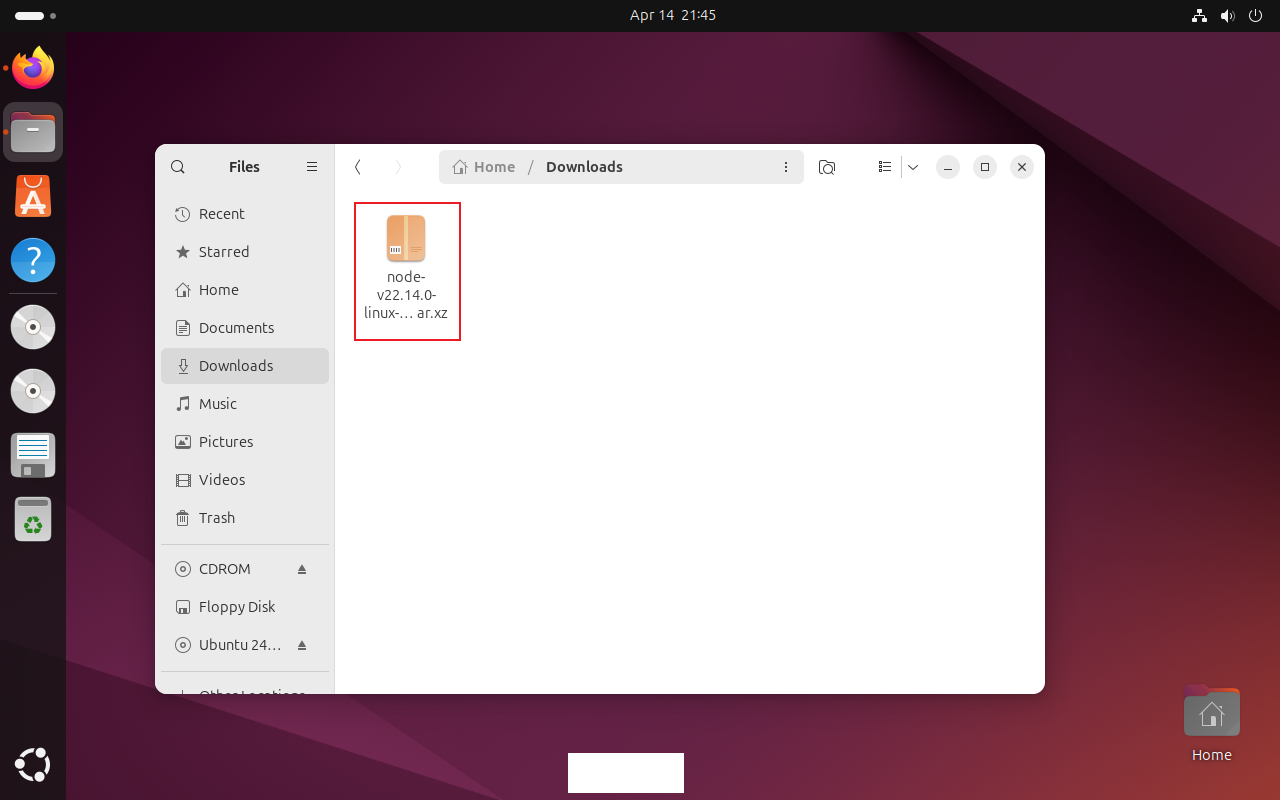
Task: Eject the CDROM drive
Action: tap(302, 568)
